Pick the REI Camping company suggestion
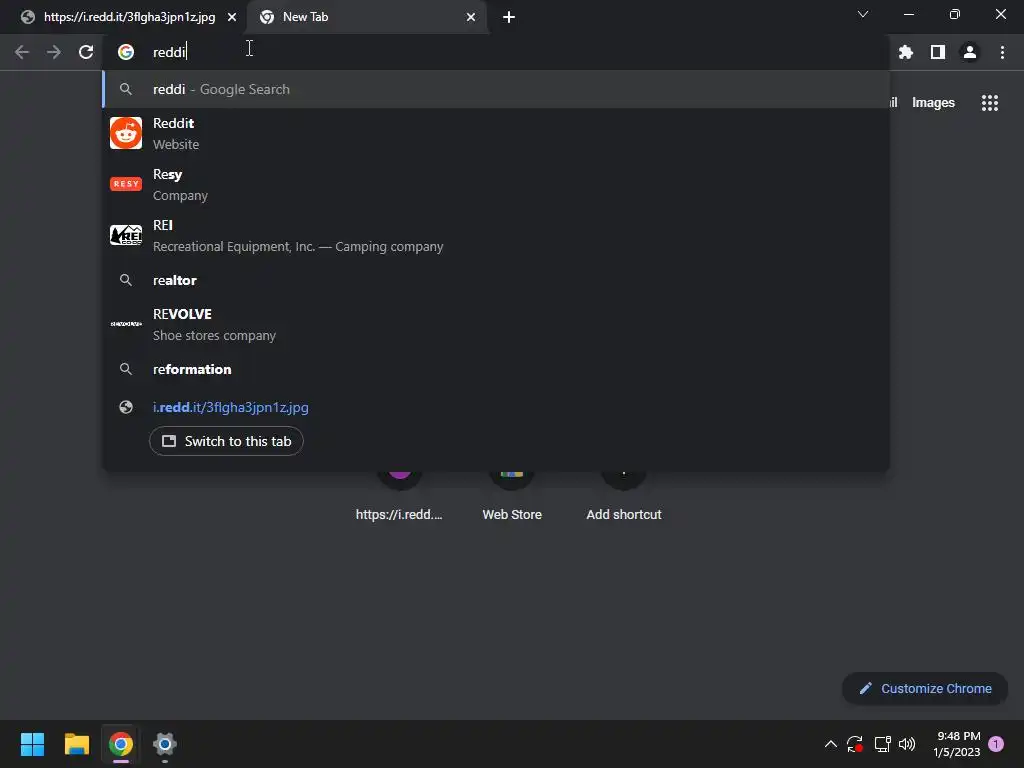The image size is (1024, 768). 496,235
